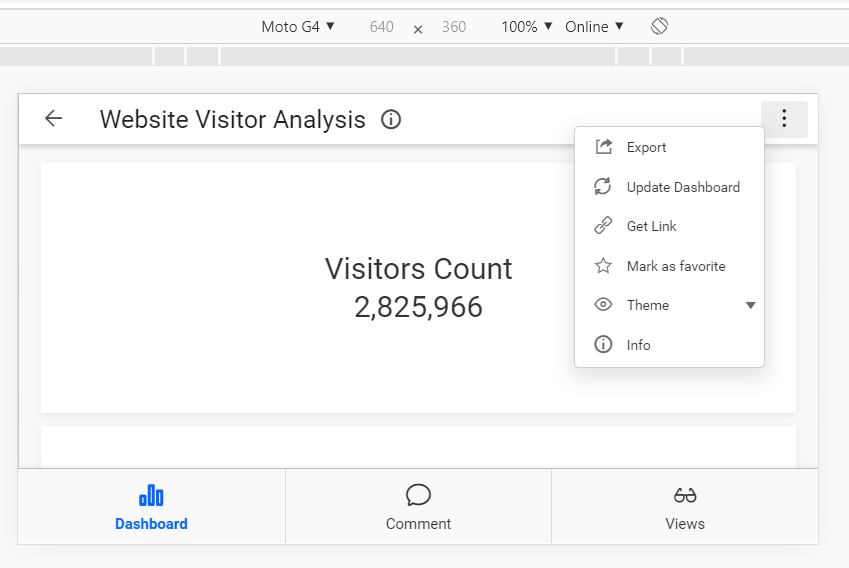Edit the 360 height field
The width and height of the screenshot is (849, 568).
(454, 27)
